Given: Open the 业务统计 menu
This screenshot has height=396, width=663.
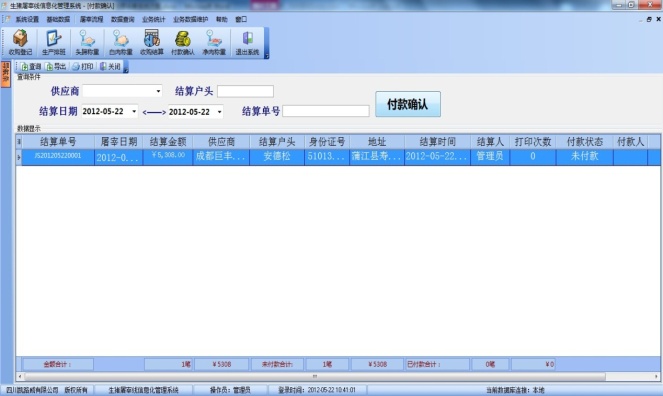Looking at the screenshot, I should tap(154, 19).
